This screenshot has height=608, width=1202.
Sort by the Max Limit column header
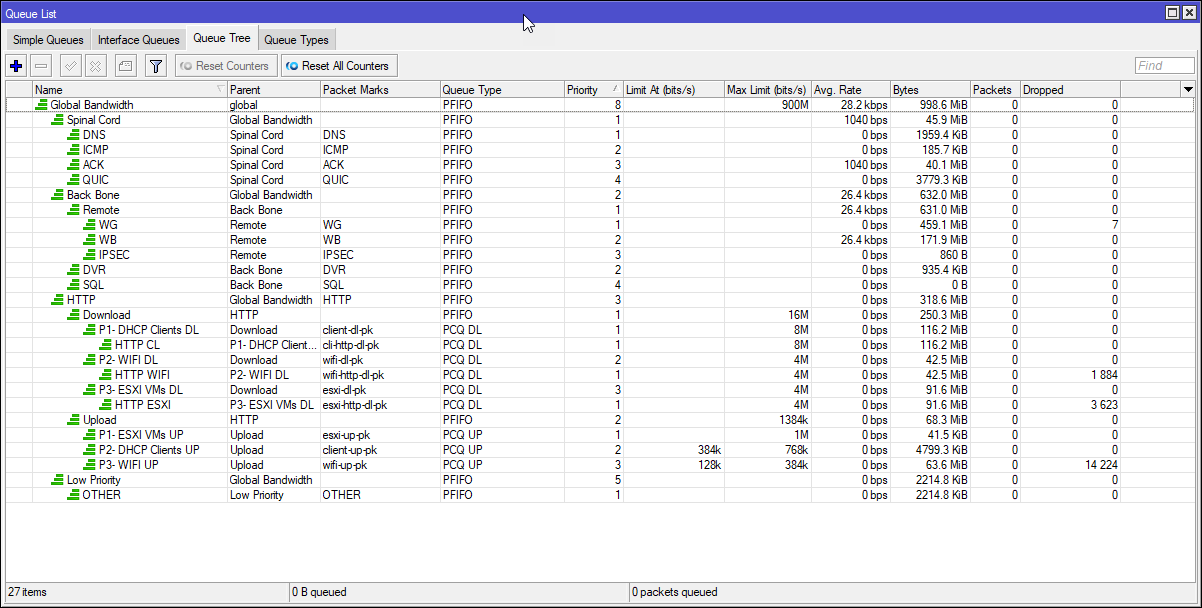767,90
